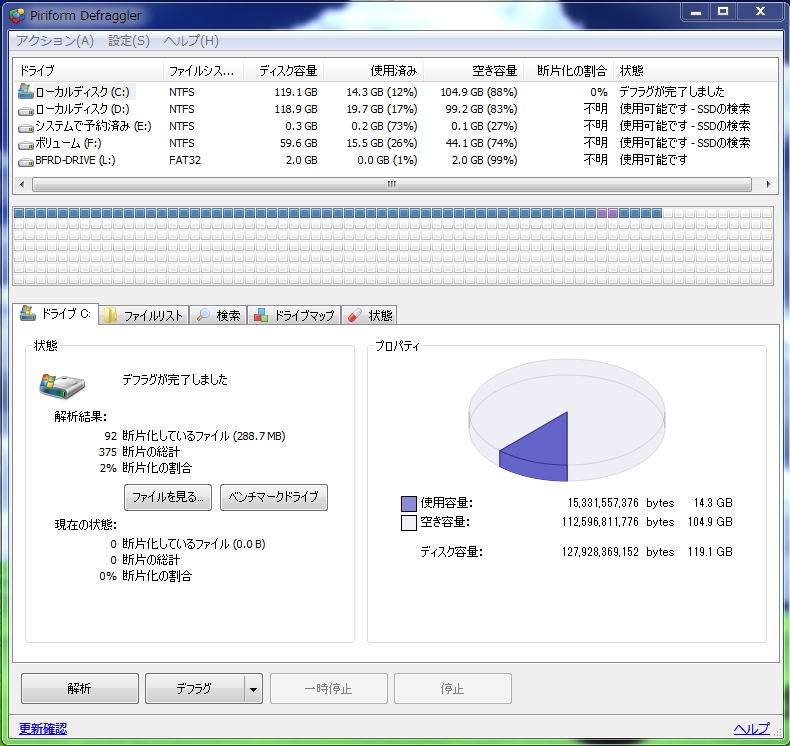Click the Defraggler app icon in title bar
The width and height of the screenshot is (790, 746).
pyautogui.click(x=17, y=15)
